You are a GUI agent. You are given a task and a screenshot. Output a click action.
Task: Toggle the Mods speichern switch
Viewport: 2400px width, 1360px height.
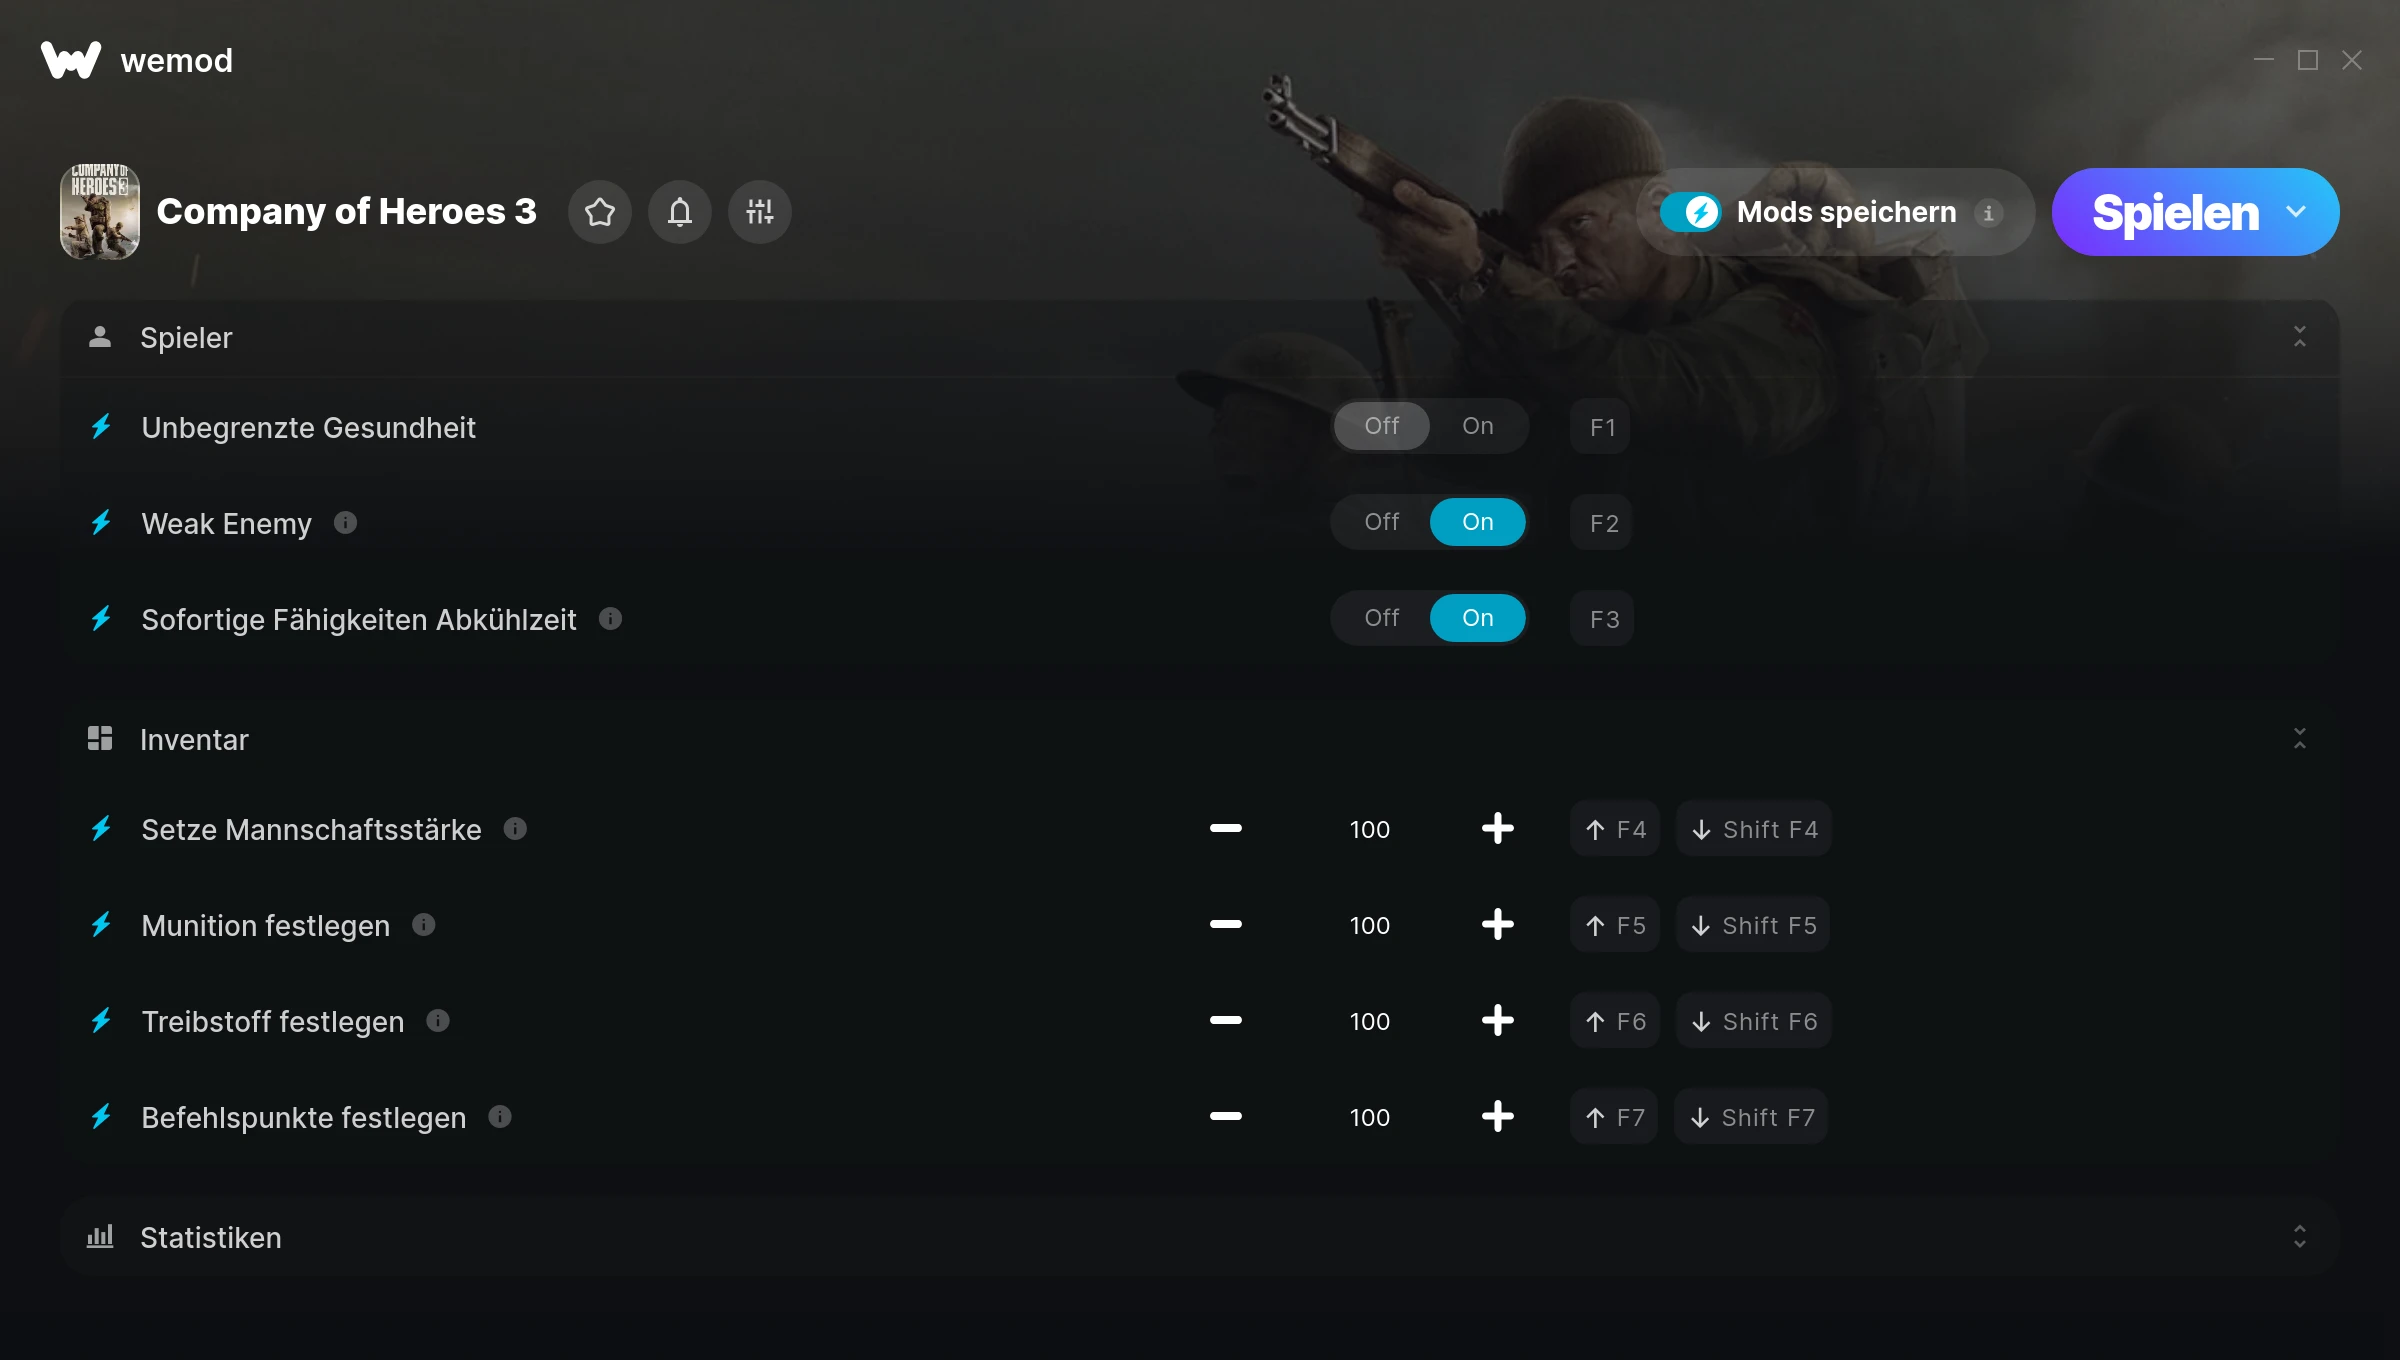(1691, 212)
